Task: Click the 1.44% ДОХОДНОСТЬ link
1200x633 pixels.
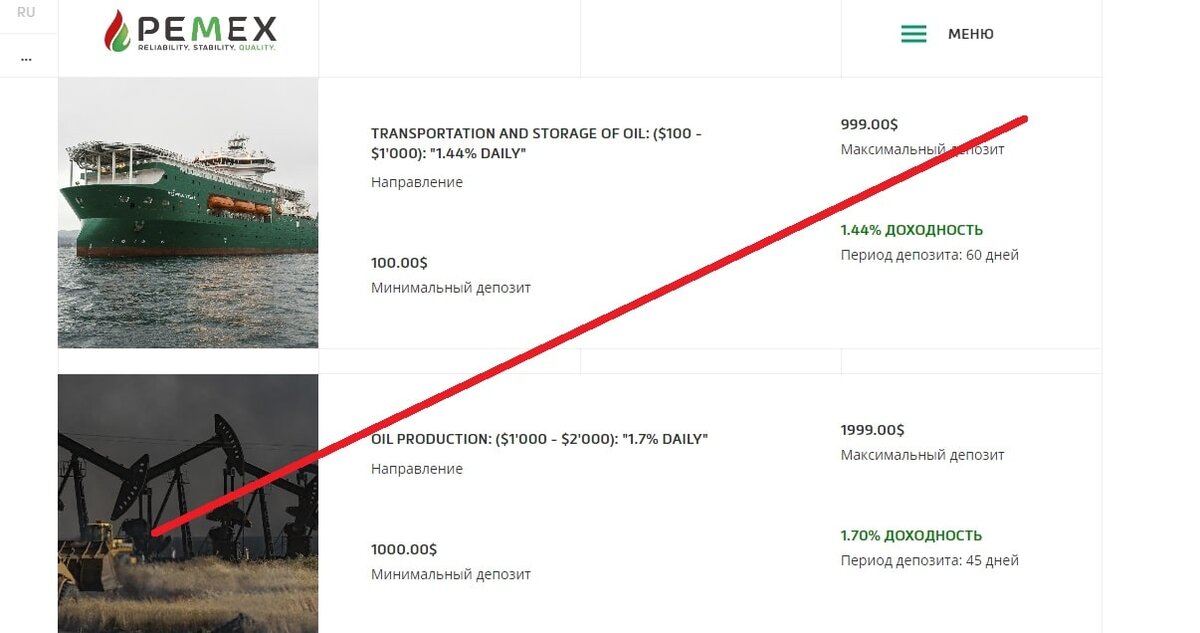Action: [911, 229]
